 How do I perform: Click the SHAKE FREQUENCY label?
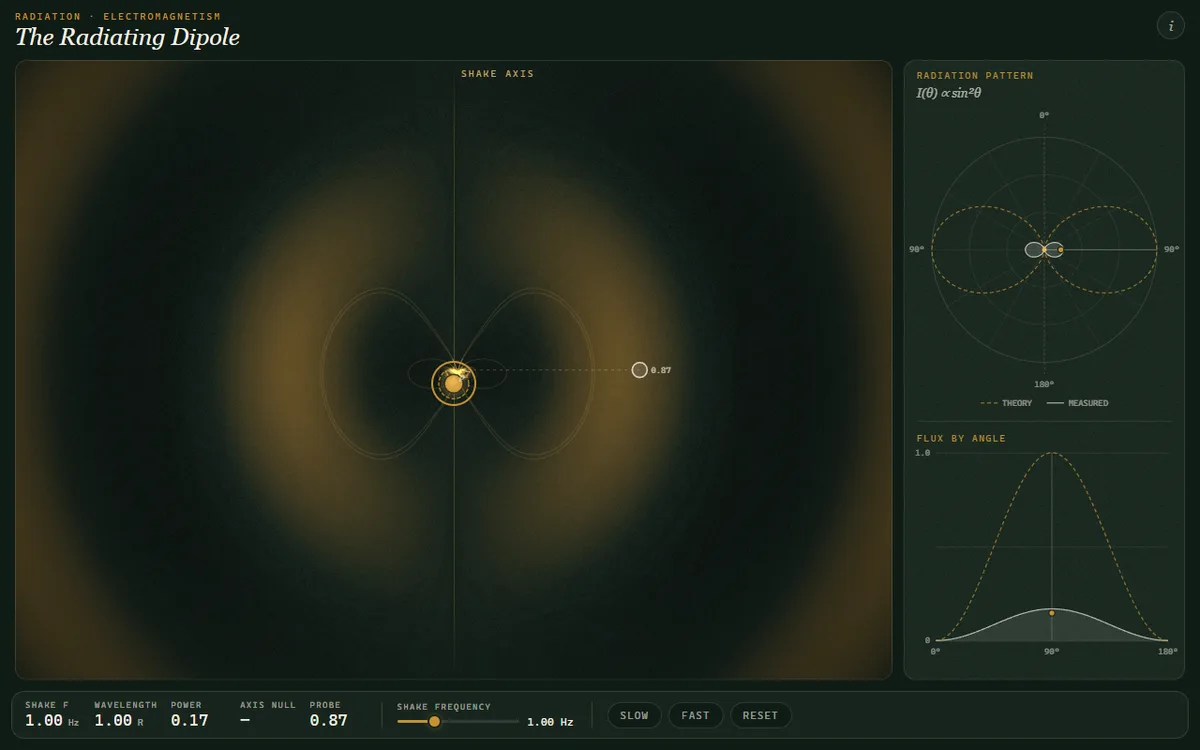[x=444, y=707]
